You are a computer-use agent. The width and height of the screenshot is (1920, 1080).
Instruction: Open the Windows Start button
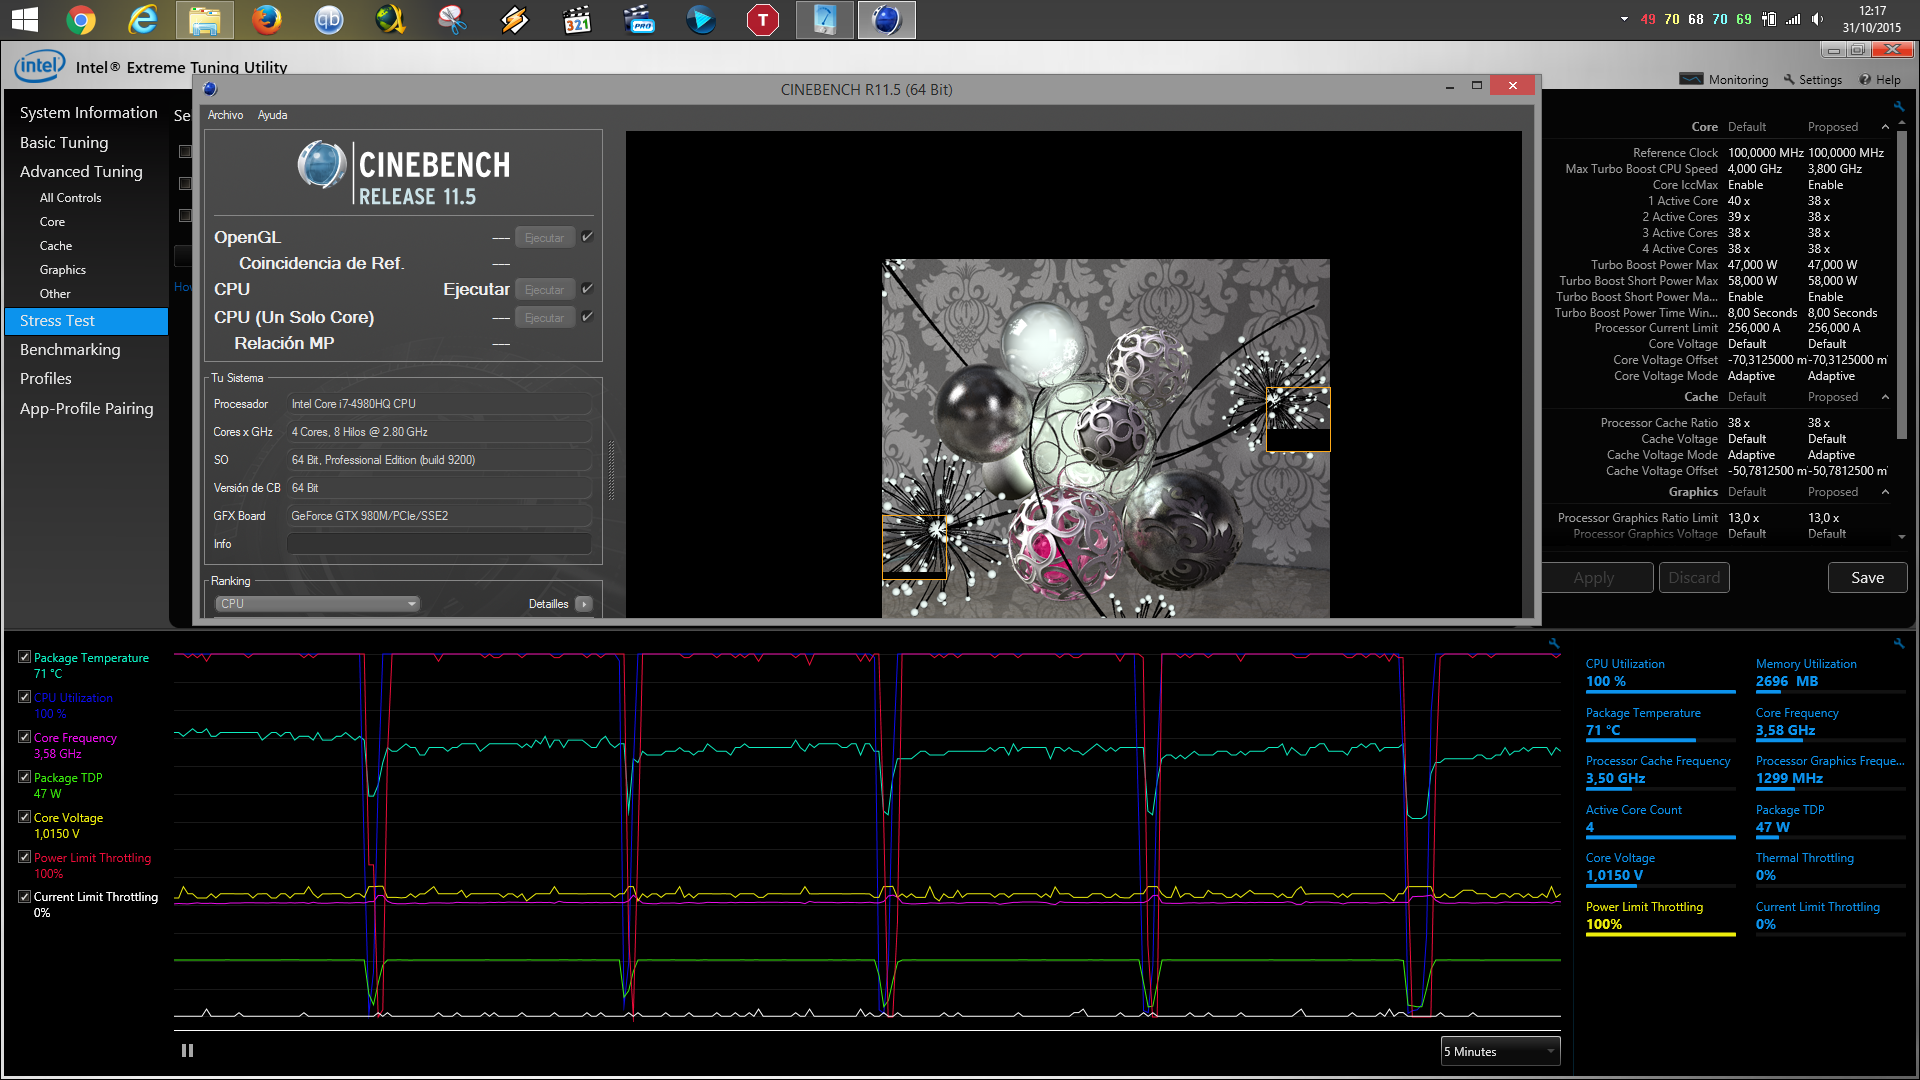(24, 19)
